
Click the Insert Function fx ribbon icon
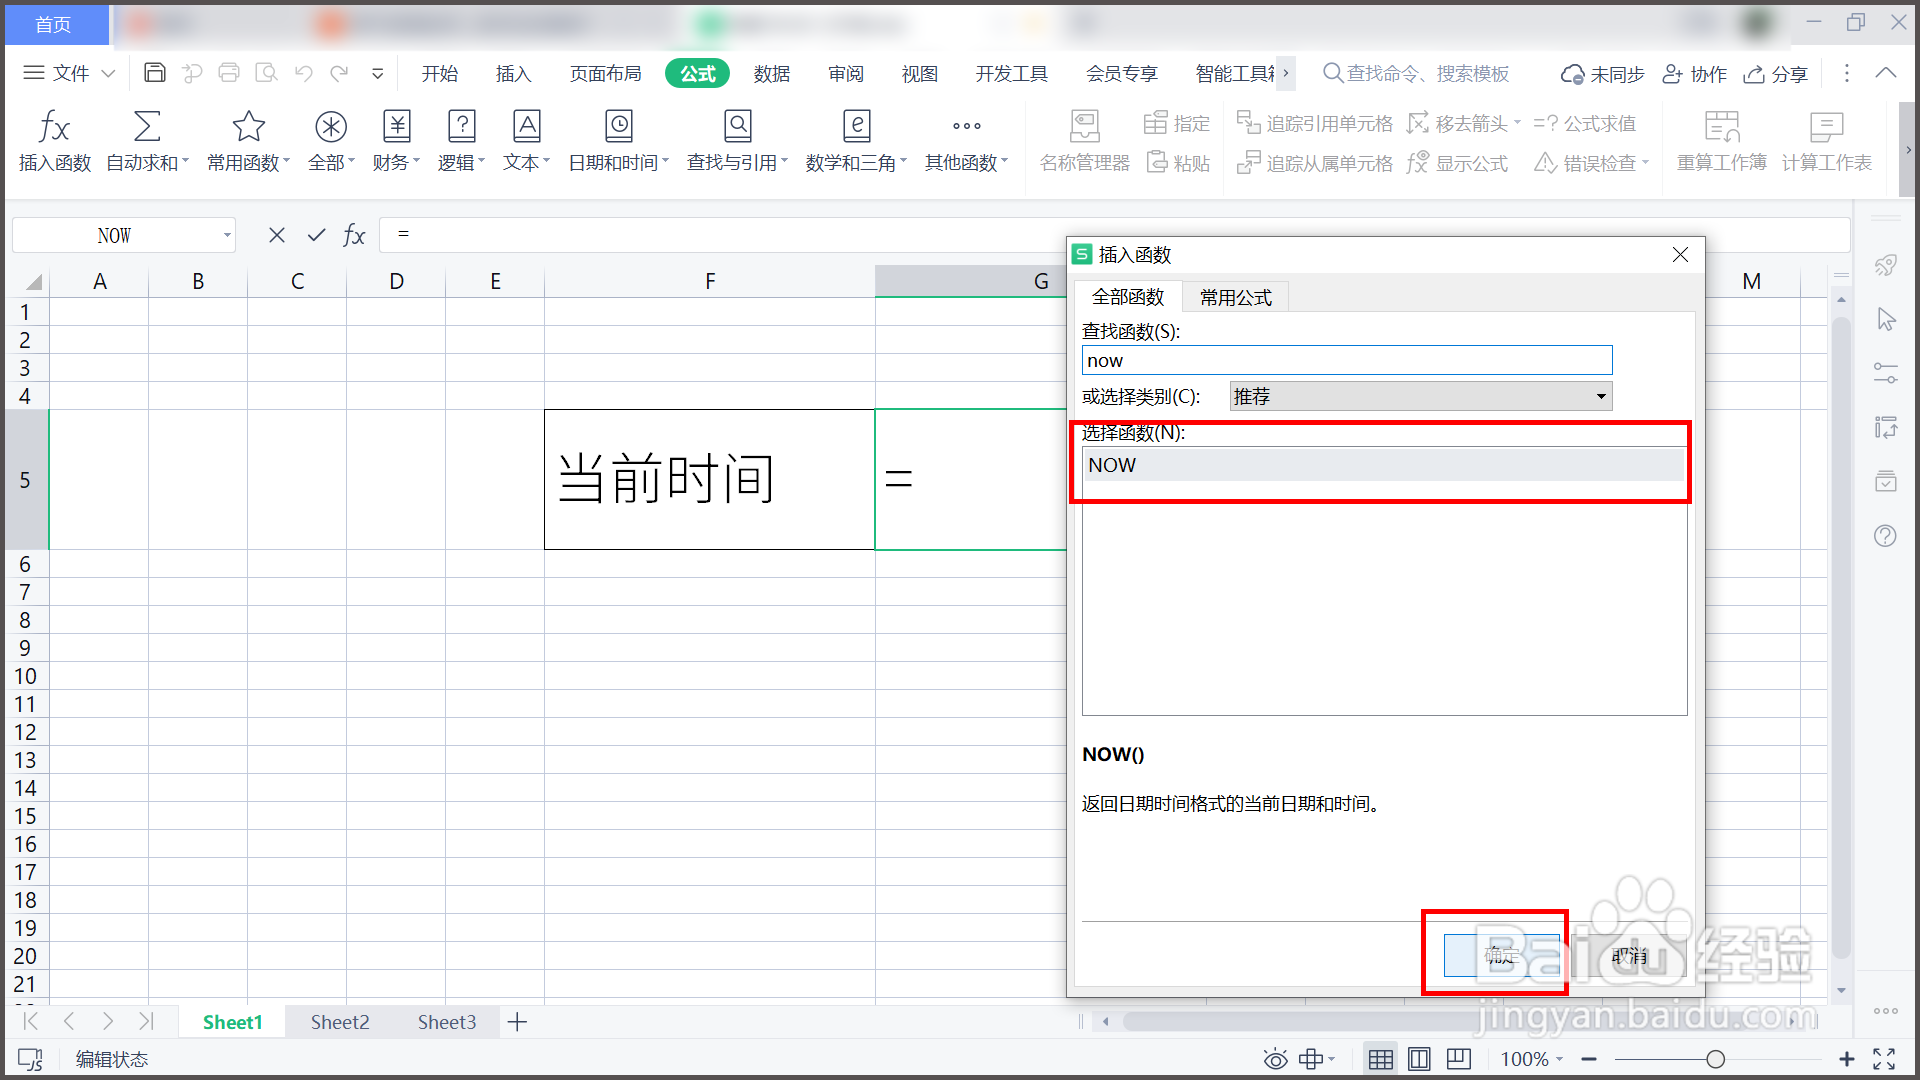(x=54, y=128)
